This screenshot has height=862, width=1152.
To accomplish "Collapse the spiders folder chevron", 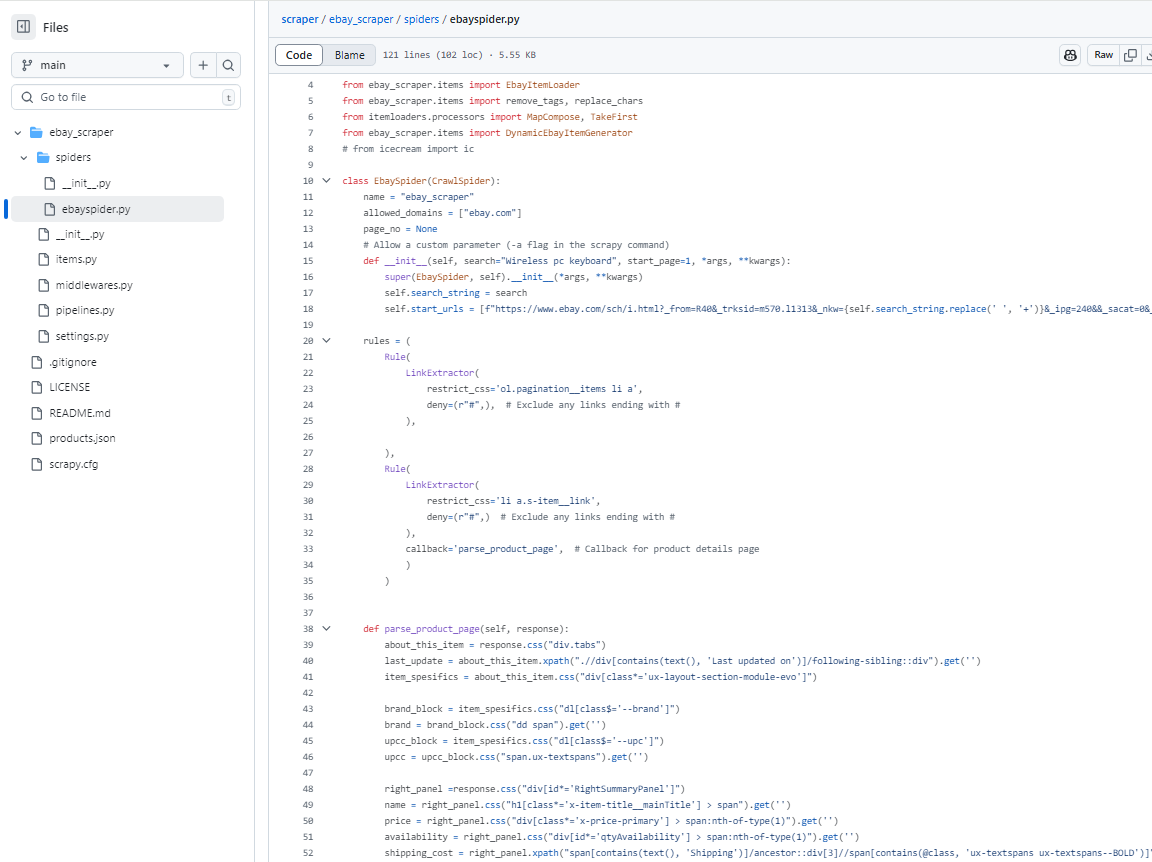I will pyautogui.click(x=24, y=158).
